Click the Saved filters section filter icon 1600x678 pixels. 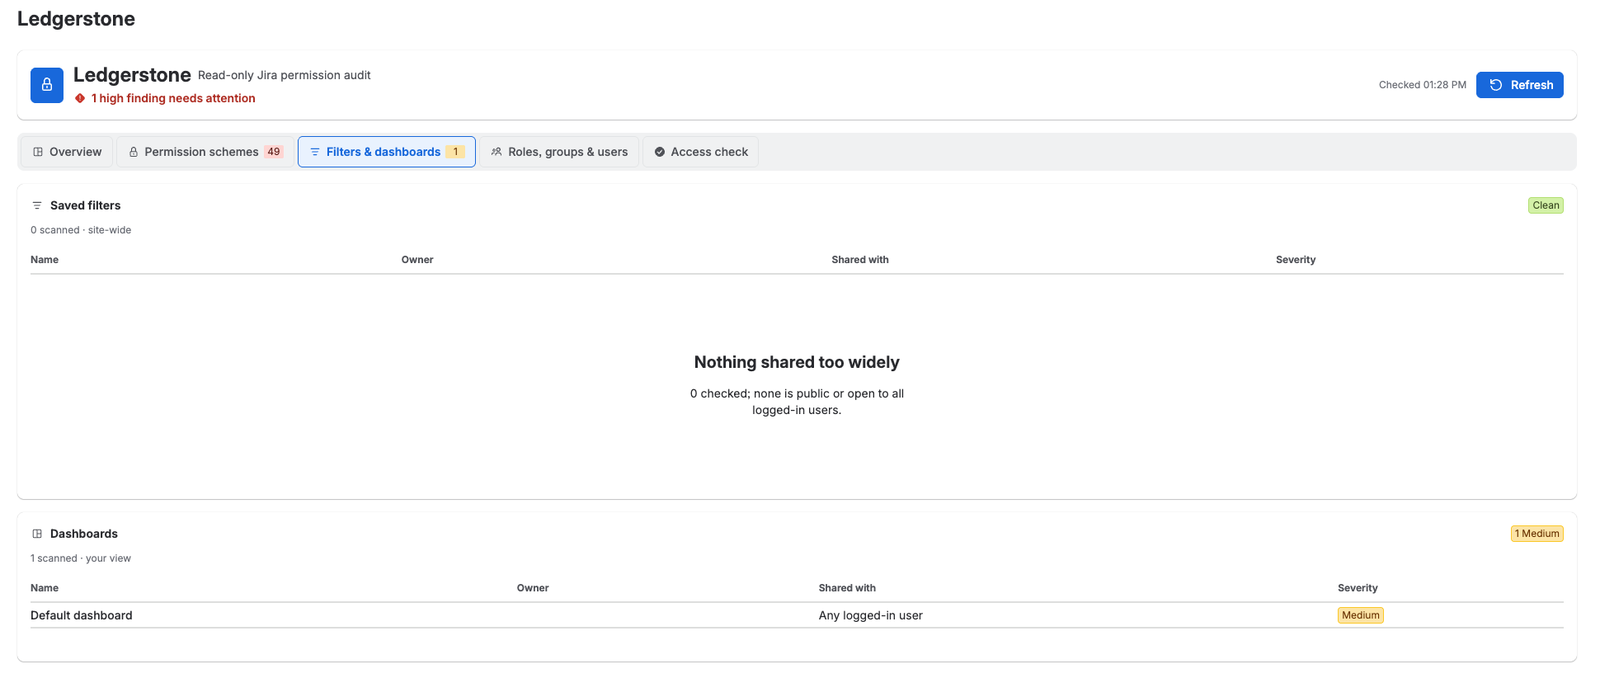pyautogui.click(x=37, y=205)
